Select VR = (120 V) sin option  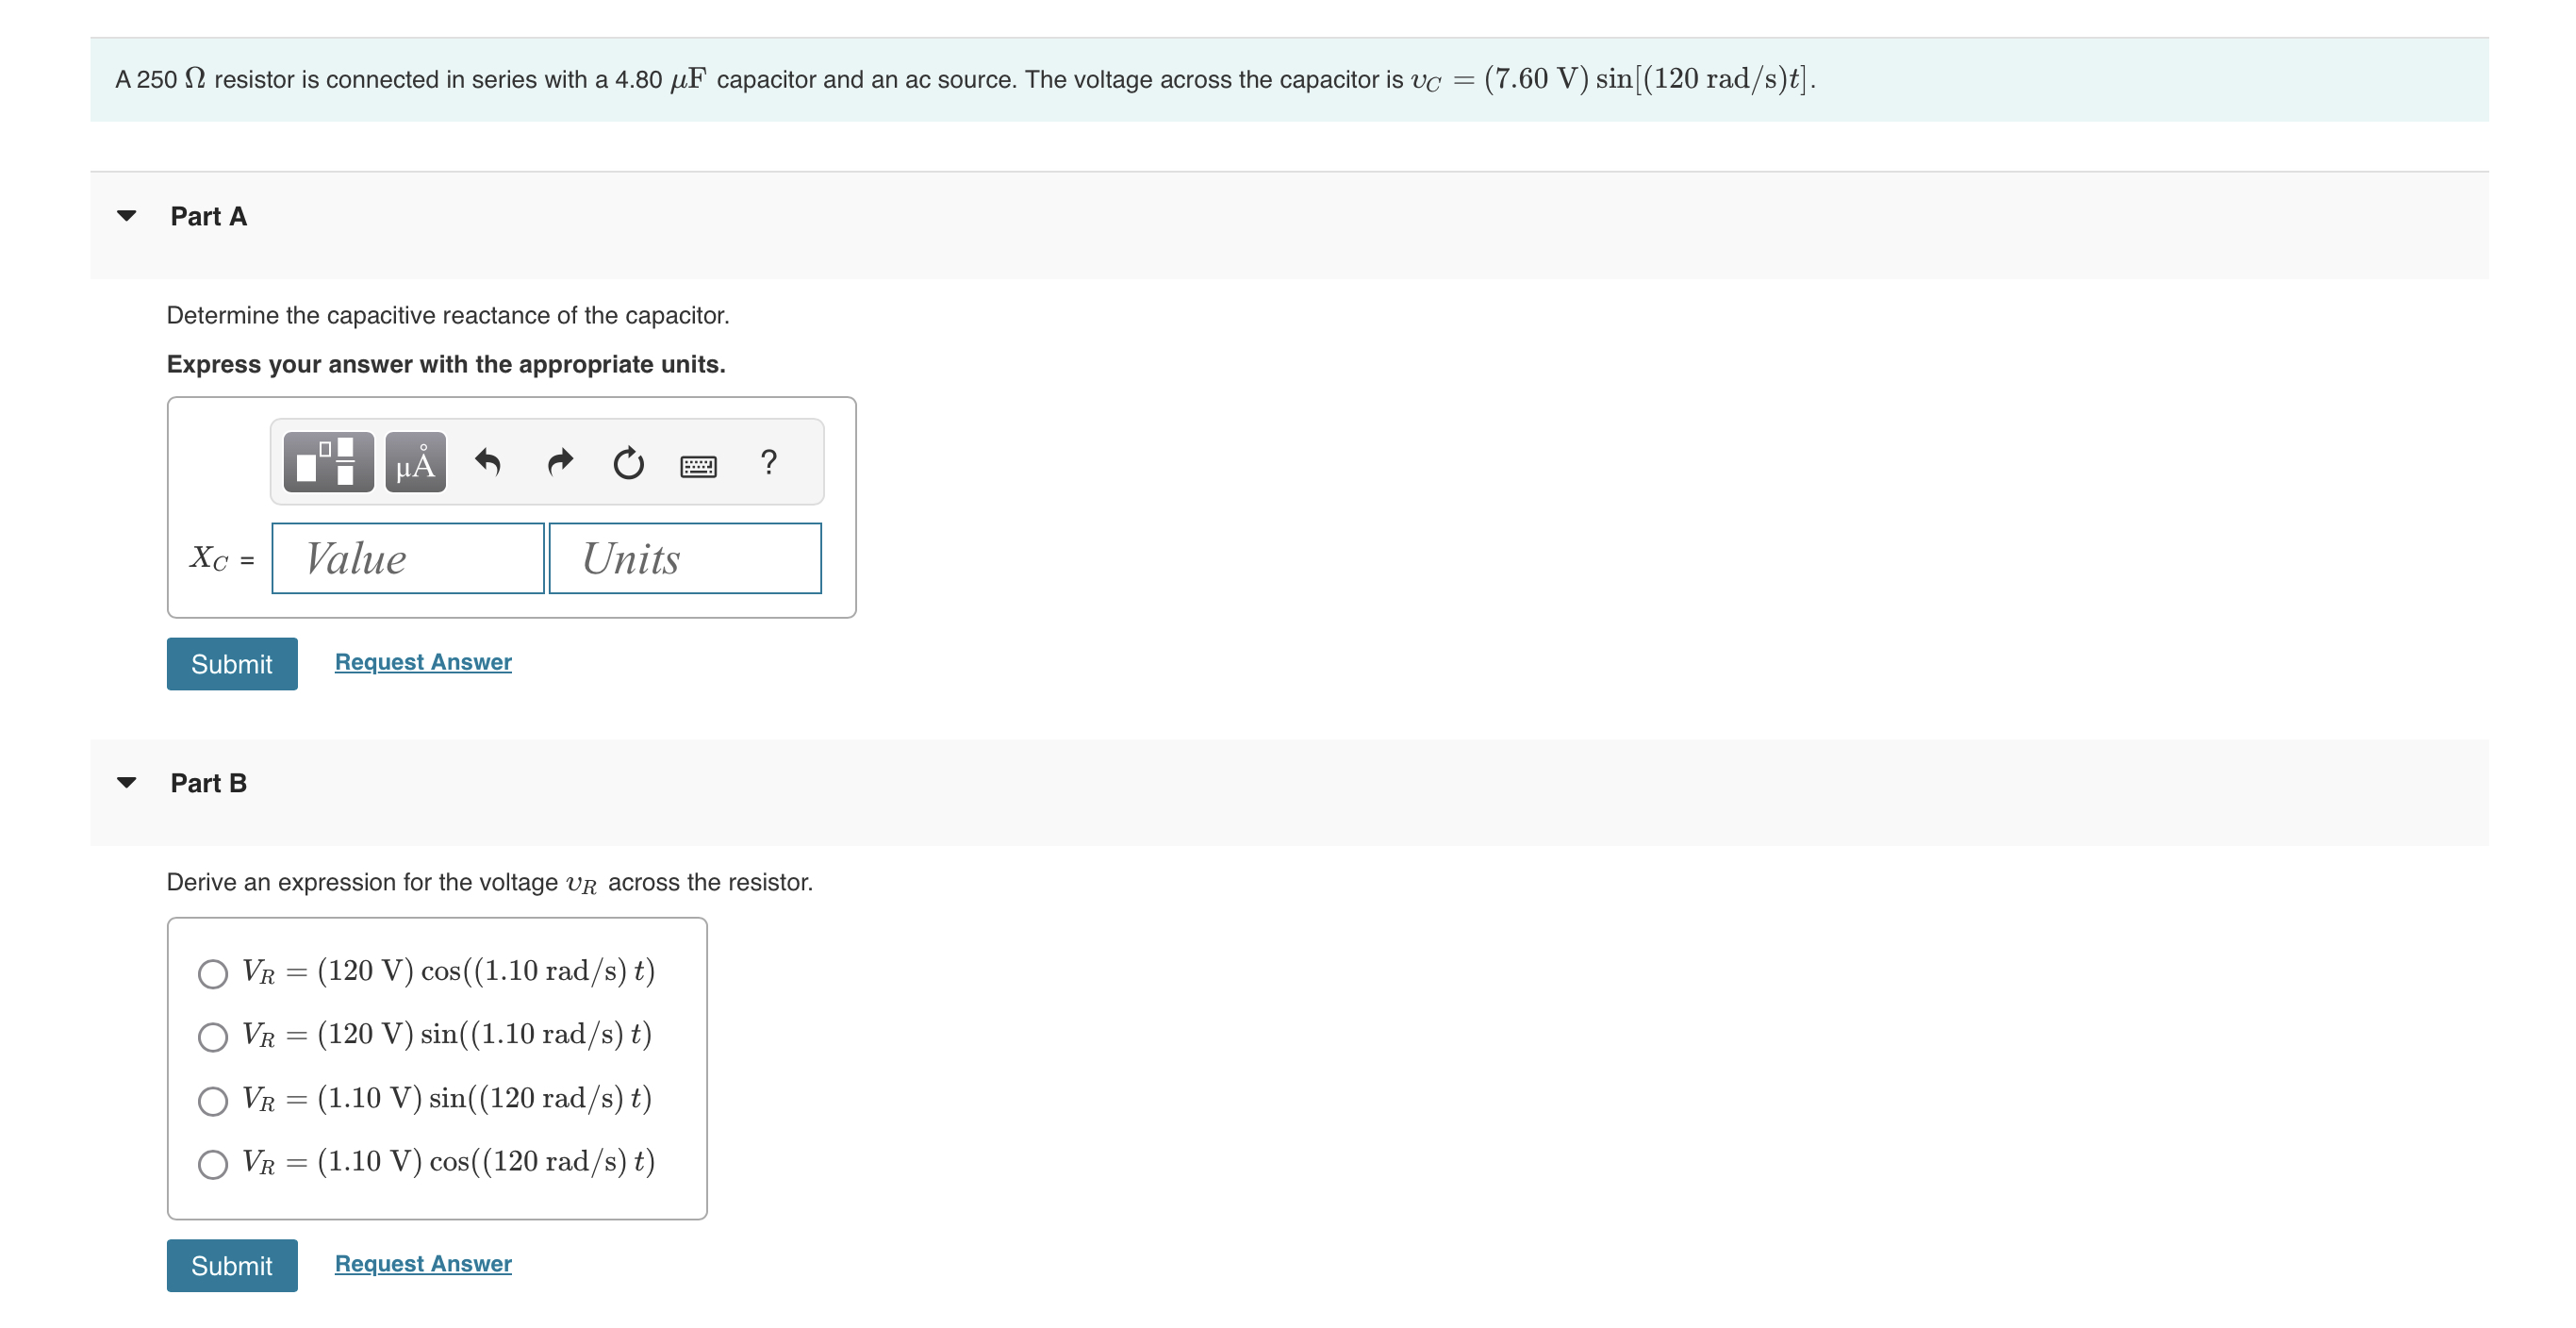pyautogui.click(x=213, y=1036)
